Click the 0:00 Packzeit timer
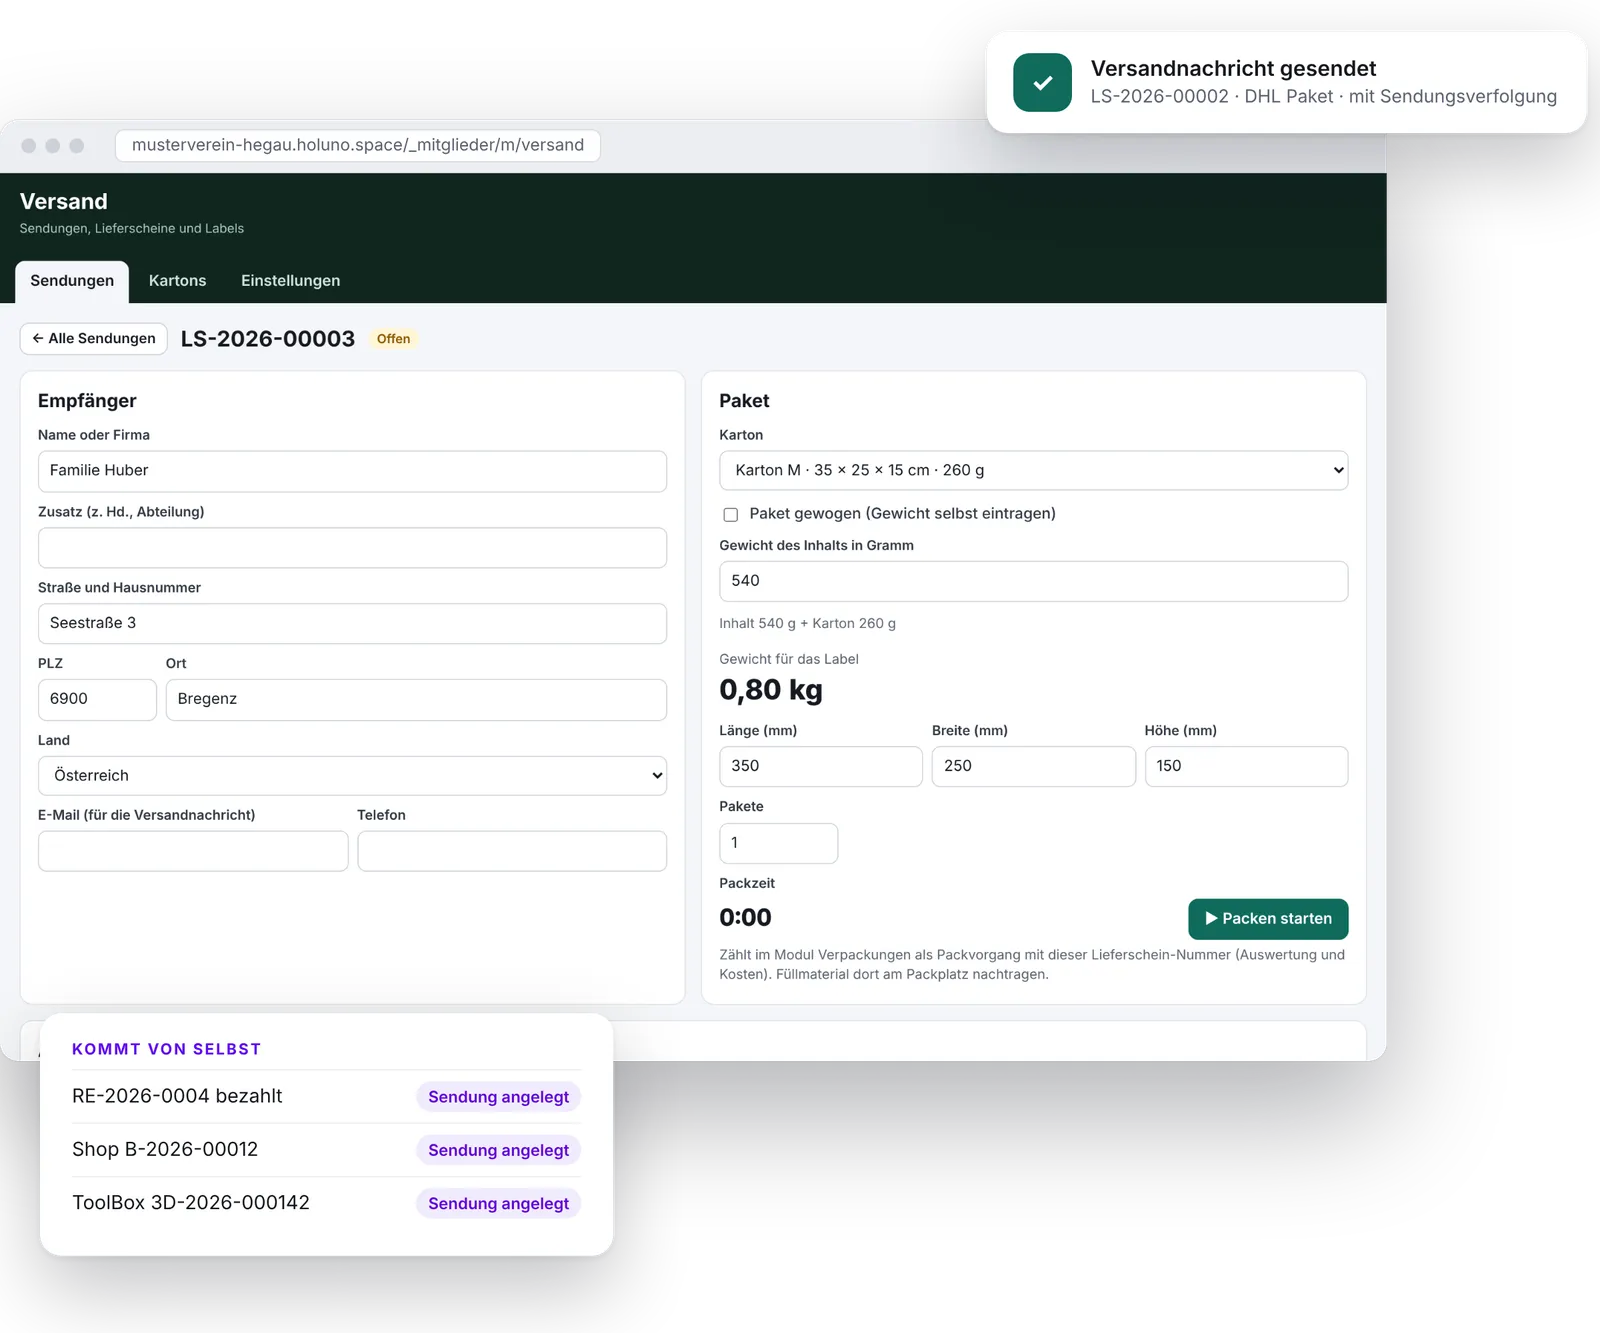 [745, 917]
